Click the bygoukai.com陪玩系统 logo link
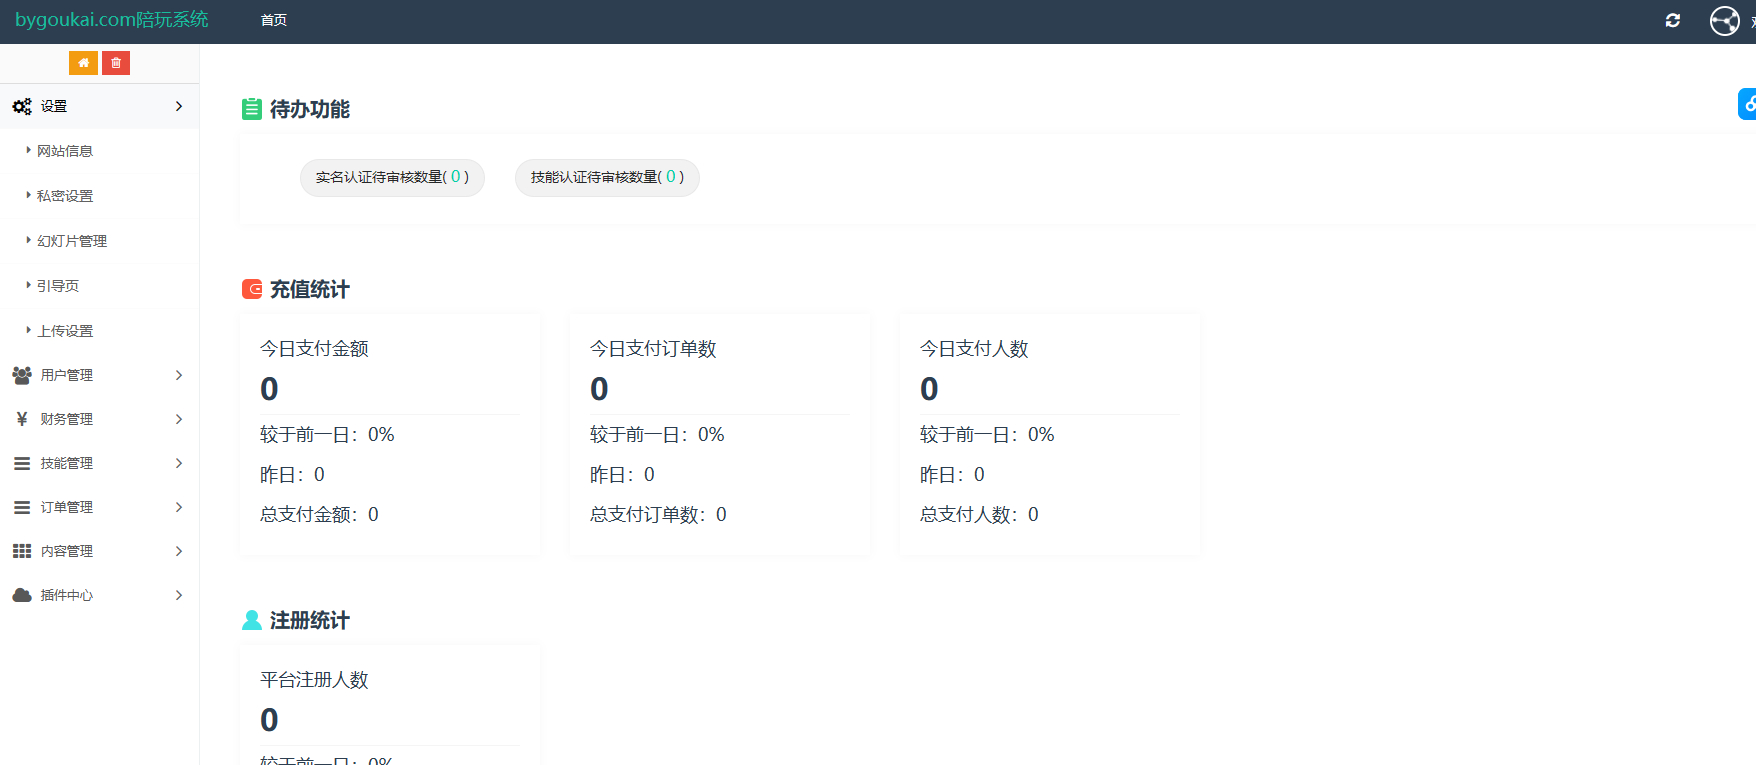The width and height of the screenshot is (1756, 765). [x=112, y=19]
